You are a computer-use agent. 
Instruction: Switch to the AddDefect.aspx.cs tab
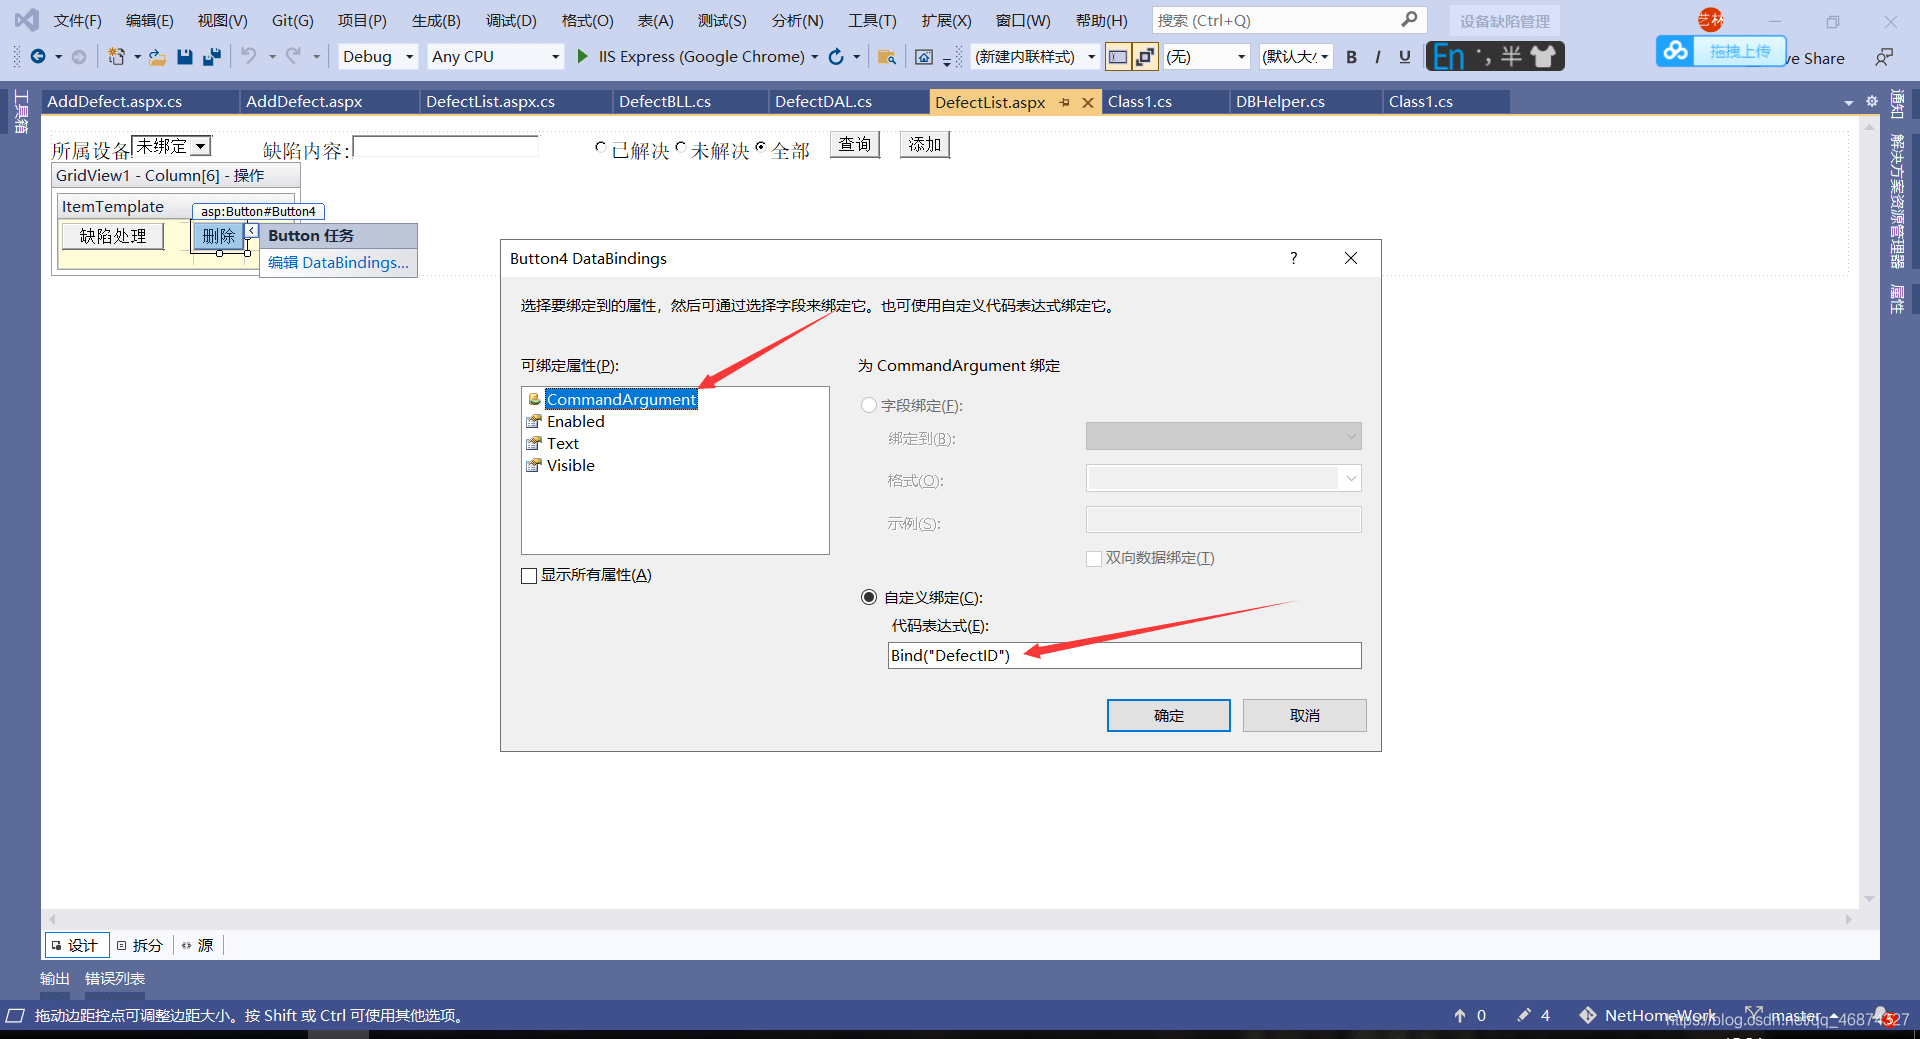coord(115,102)
